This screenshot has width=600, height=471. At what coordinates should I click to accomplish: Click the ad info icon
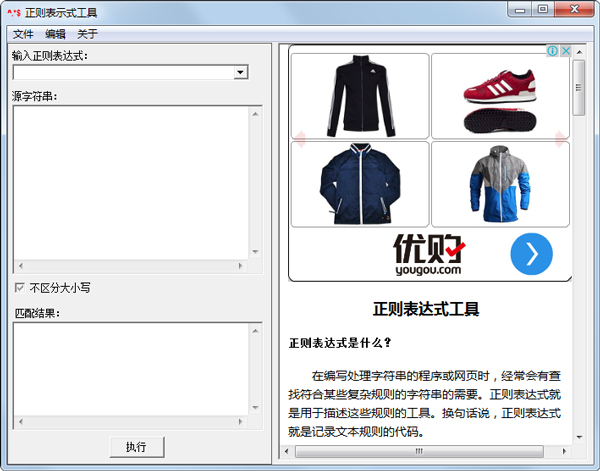coord(552,51)
